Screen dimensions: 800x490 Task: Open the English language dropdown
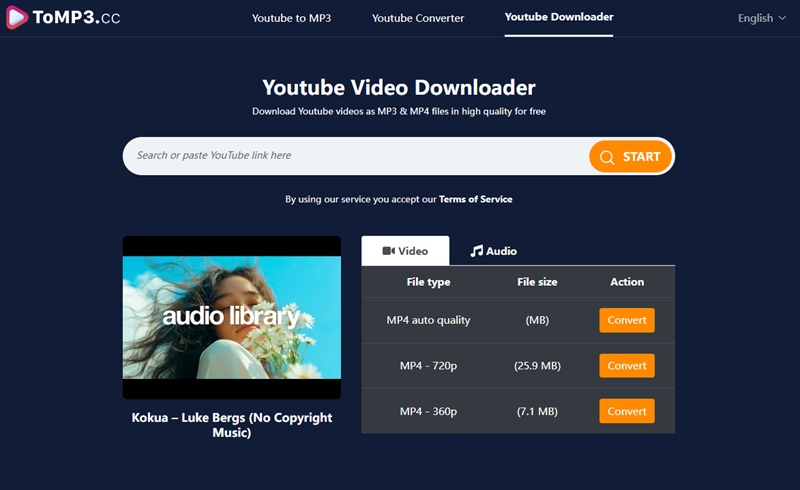tap(761, 18)
